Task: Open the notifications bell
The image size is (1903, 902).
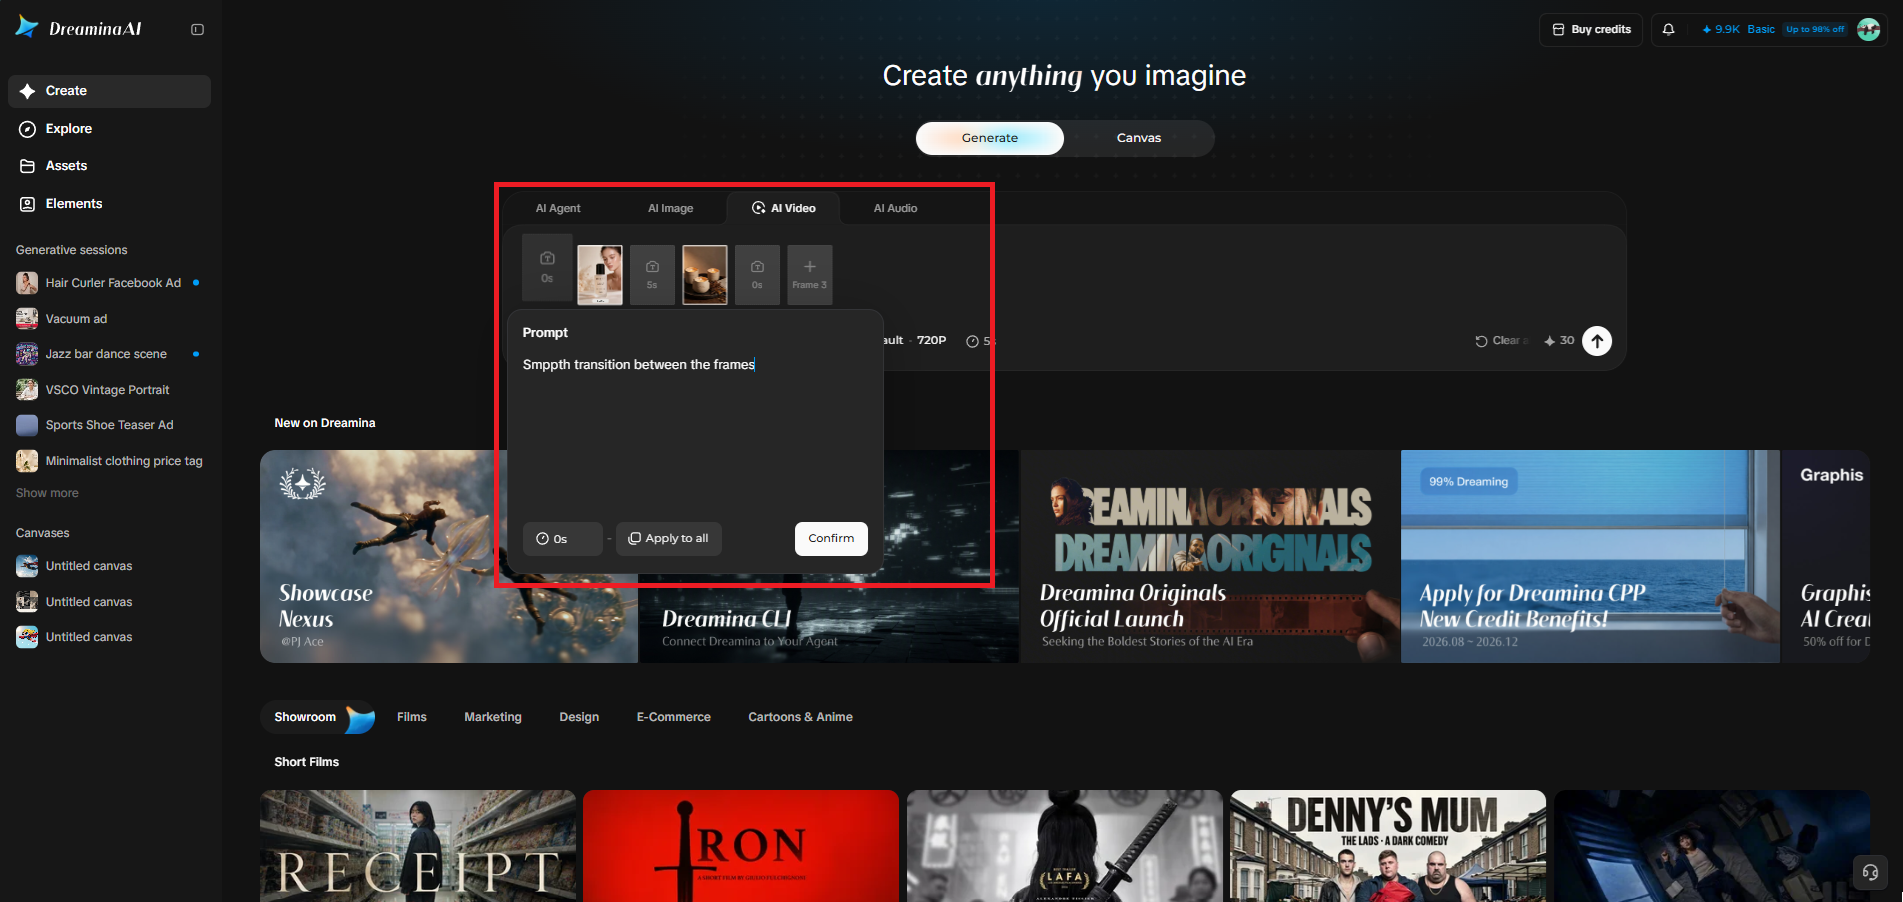Action: point(1668,30)
